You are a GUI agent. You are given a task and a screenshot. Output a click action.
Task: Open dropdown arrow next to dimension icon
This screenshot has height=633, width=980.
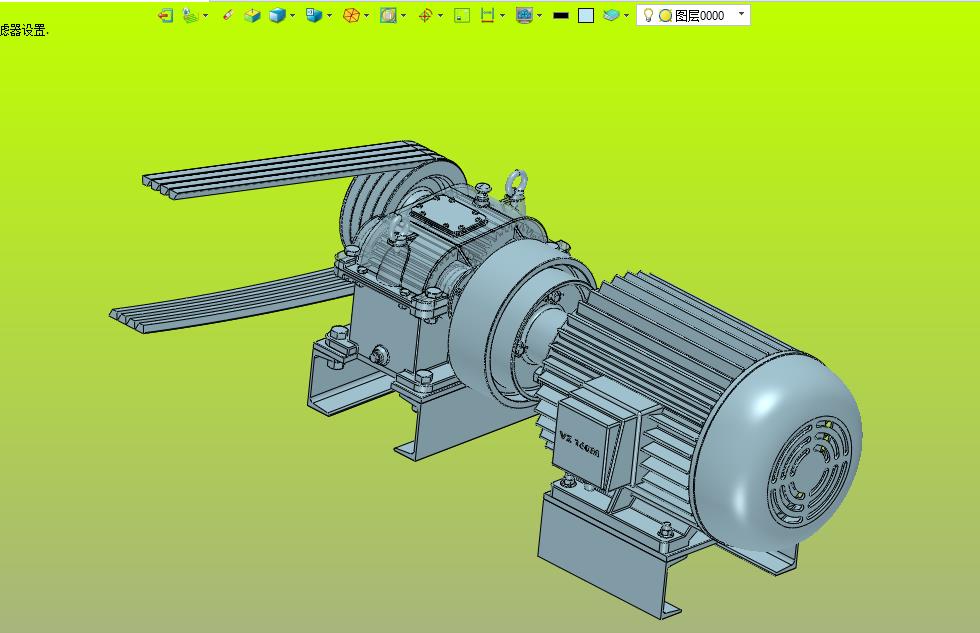(502, 15)
